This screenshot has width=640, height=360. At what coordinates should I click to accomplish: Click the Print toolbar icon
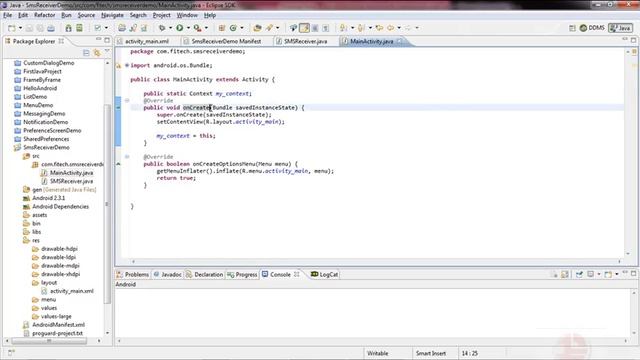click(x=51, y=28)
